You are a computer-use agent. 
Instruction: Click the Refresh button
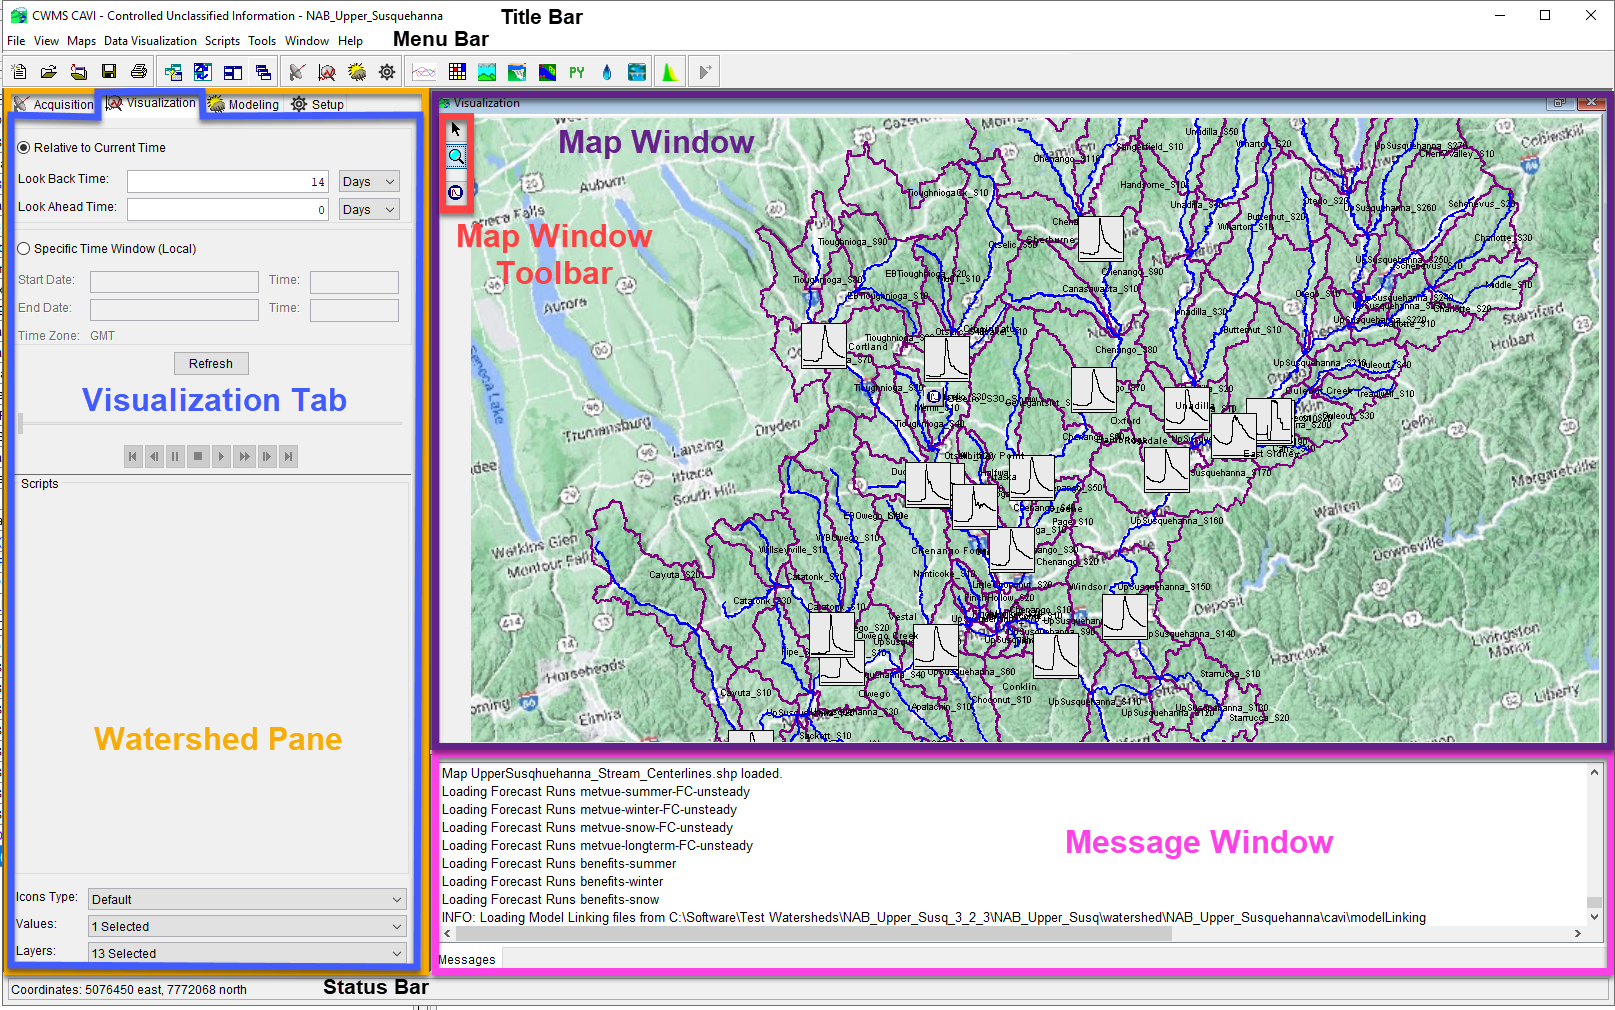click(x=211, y=364)
